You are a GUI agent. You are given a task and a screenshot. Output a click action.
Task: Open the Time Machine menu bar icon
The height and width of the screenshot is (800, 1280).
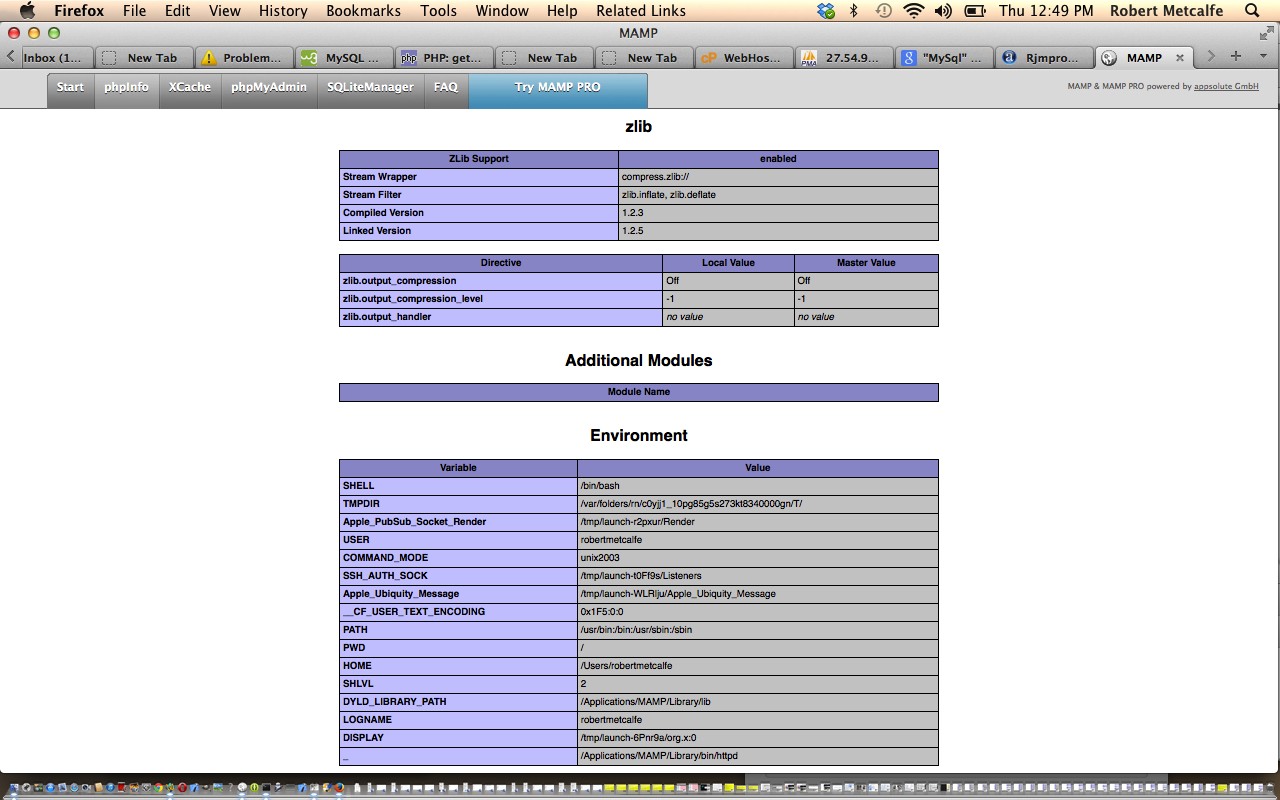883,11
